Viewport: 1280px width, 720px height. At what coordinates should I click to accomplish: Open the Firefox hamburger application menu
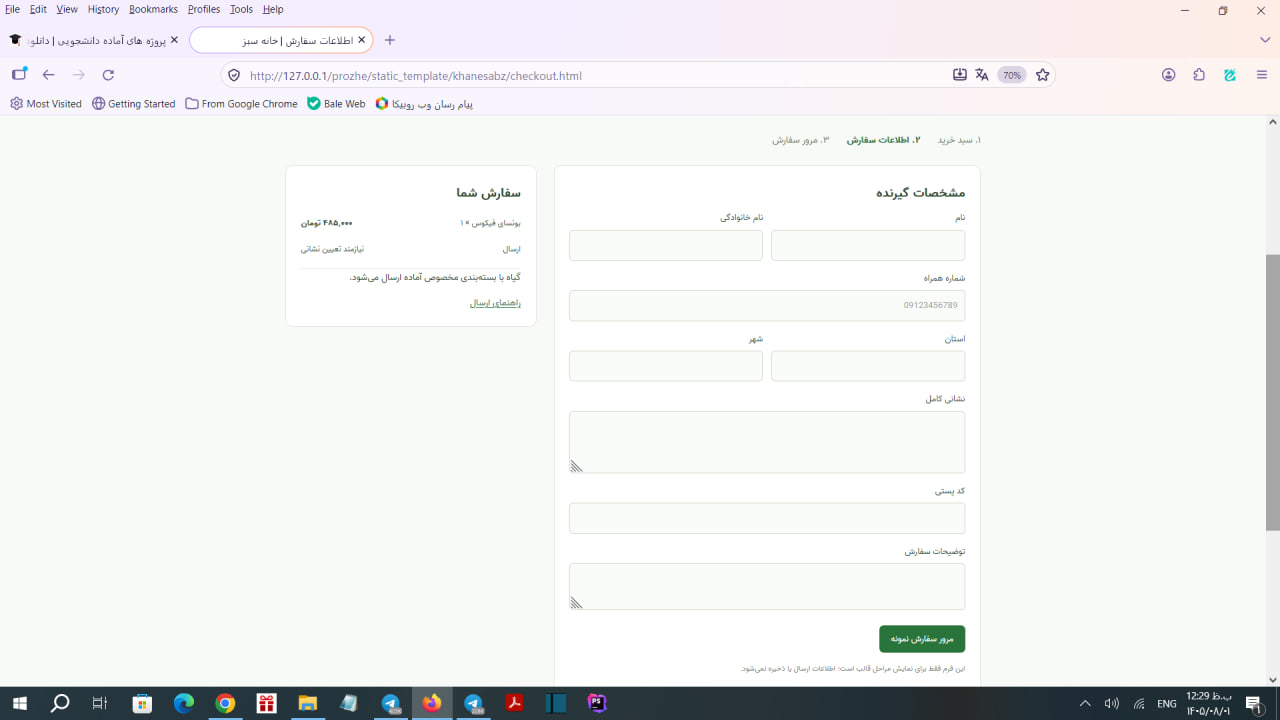click(1262, 75)
